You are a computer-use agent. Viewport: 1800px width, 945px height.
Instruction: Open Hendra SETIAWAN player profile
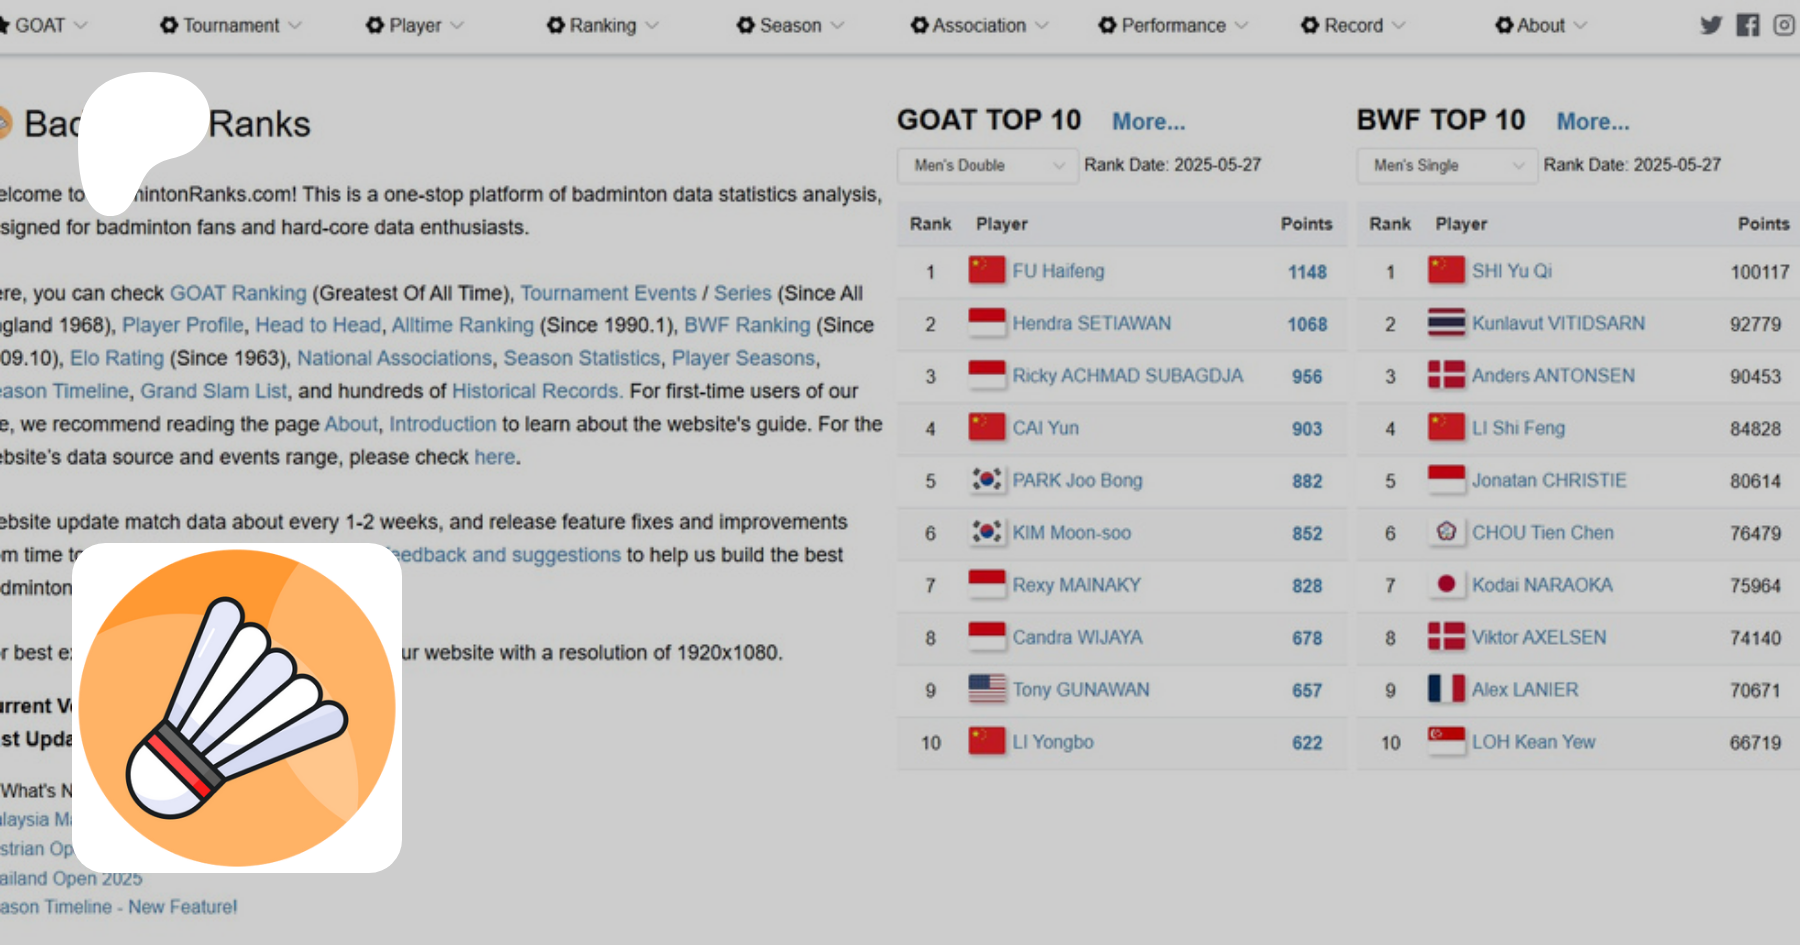[1091, 323]
